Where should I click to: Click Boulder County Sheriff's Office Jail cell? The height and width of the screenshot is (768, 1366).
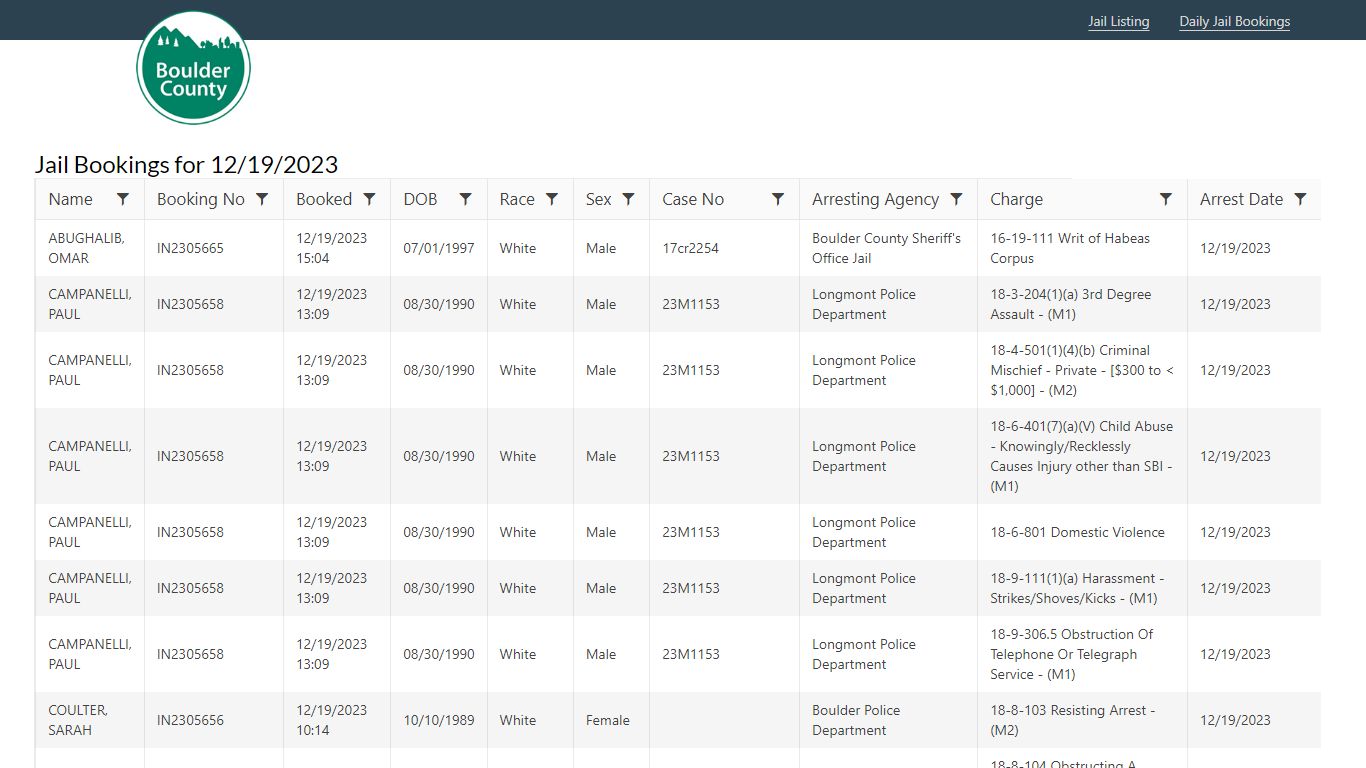coord(886,248)
